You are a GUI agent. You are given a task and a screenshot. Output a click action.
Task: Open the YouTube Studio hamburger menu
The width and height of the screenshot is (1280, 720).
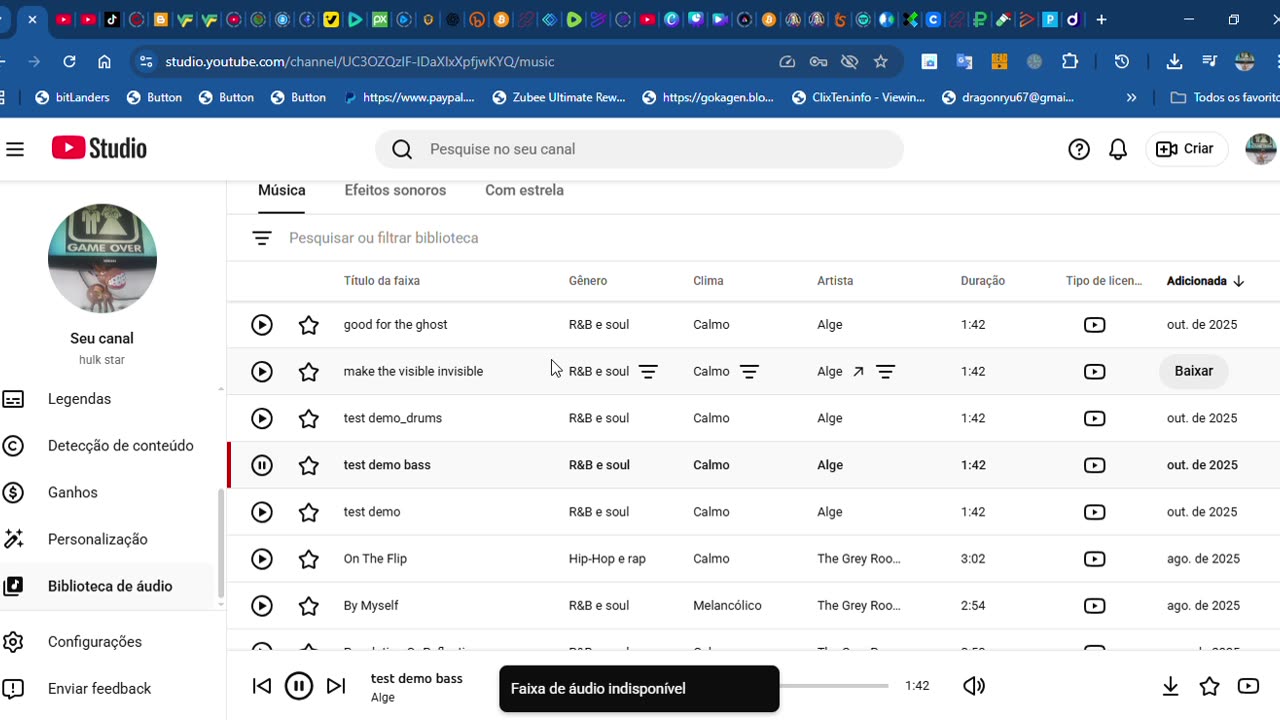[x=14, y=149]
